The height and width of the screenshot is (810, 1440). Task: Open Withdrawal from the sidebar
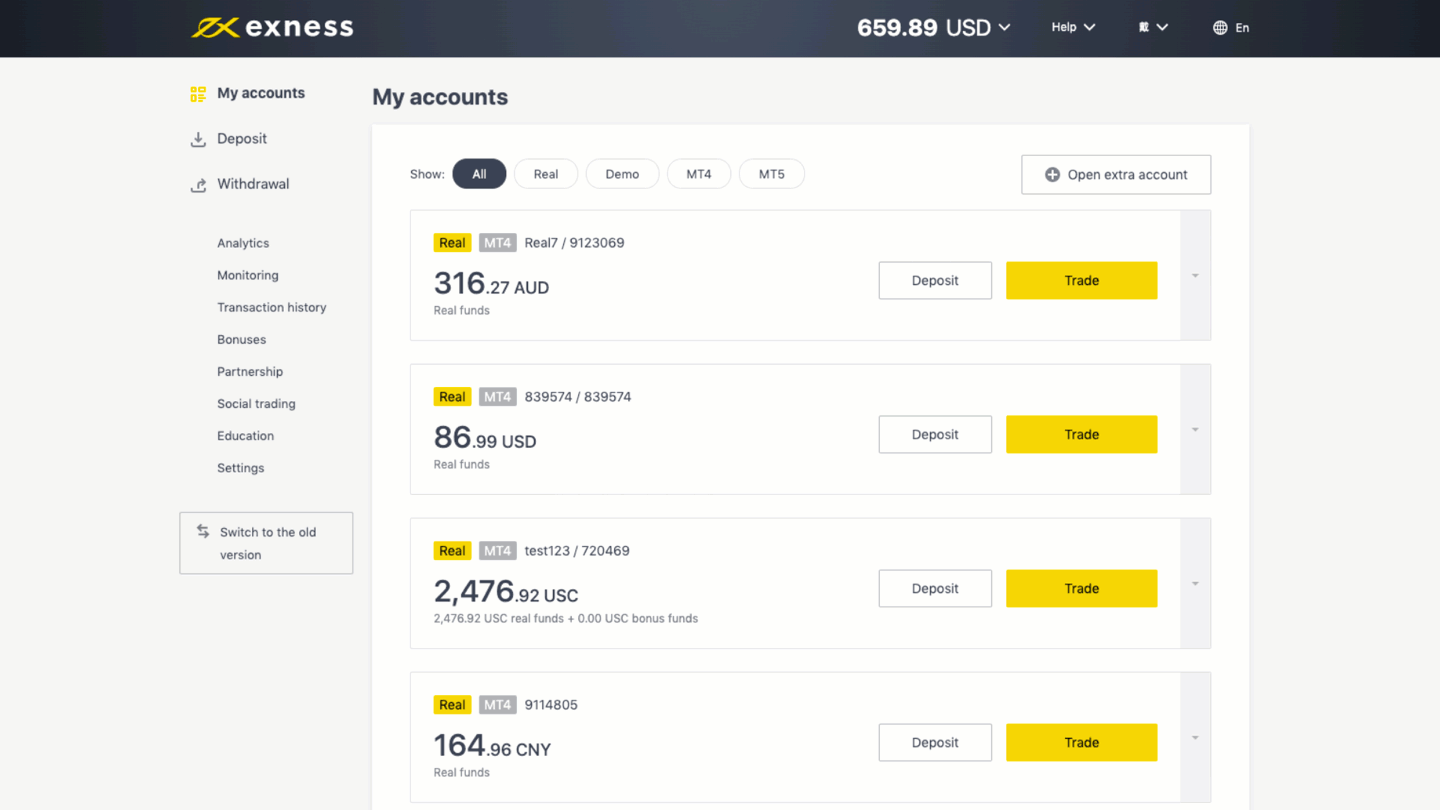[x=253, y=184]
